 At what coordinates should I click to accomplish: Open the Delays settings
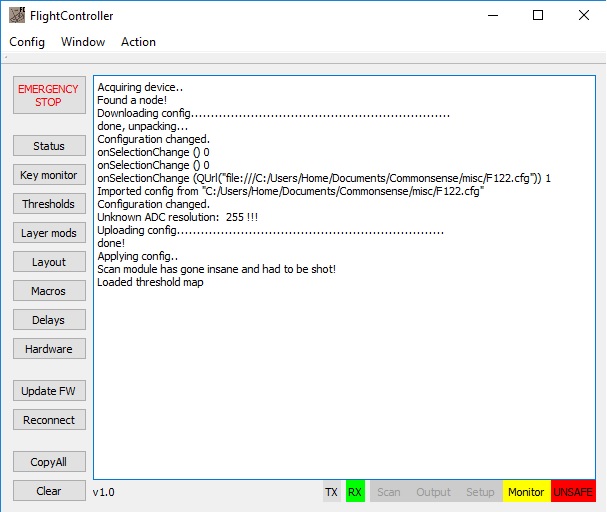coord(49,320)
